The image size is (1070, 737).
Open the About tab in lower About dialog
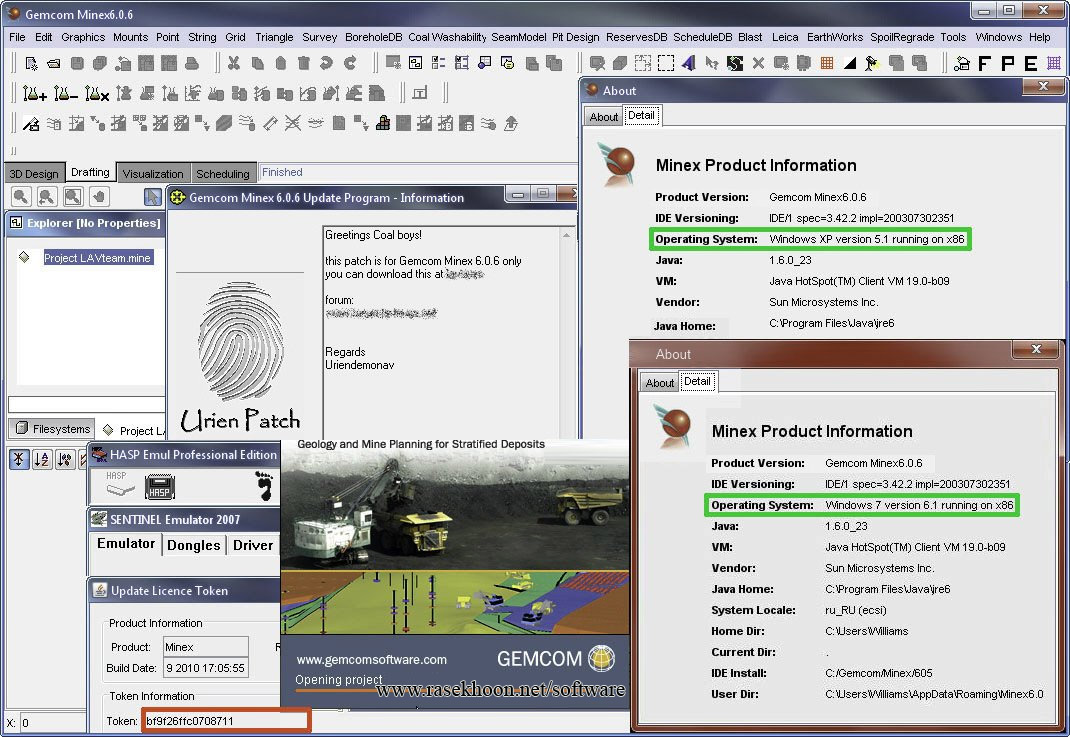click(x=659, y=383)
